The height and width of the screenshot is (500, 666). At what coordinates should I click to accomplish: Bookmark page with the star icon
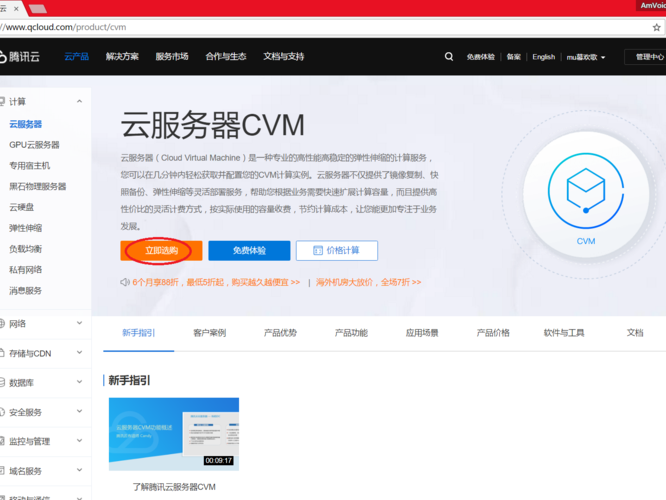click(x=656, y=28)
